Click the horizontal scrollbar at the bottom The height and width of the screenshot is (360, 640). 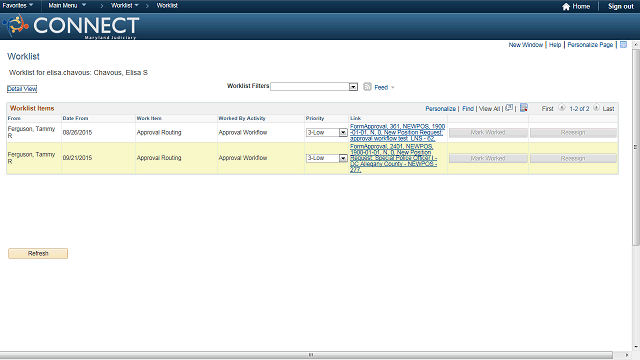click(307, 355)
